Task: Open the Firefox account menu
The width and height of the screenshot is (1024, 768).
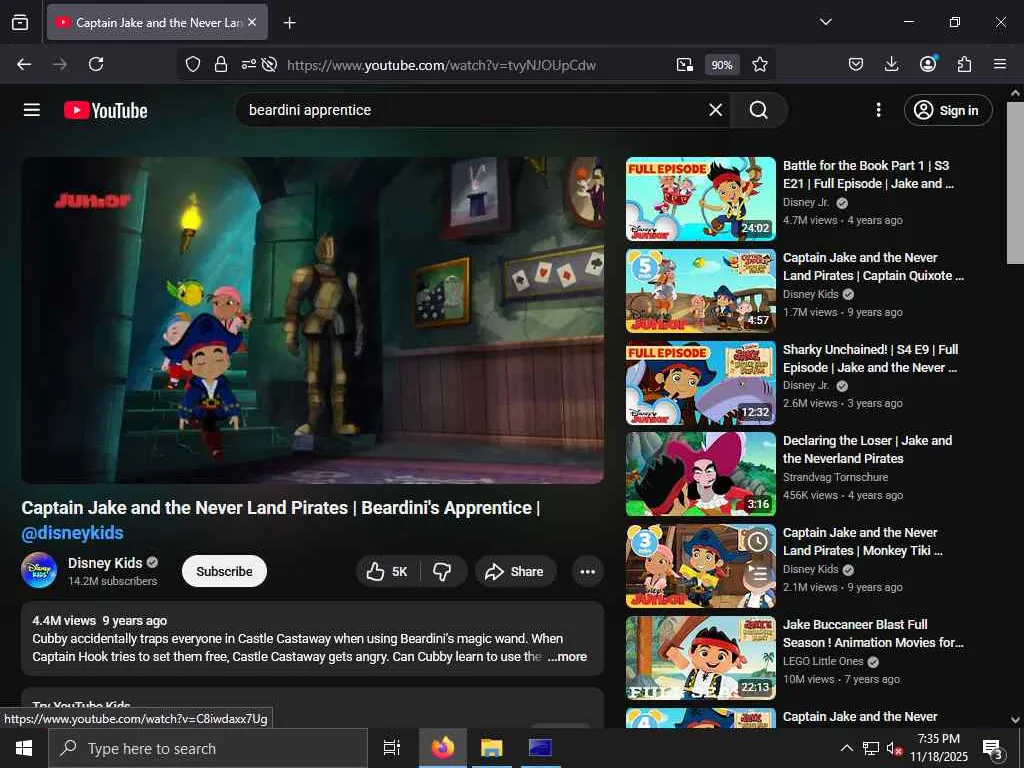Action: [928, 64]
